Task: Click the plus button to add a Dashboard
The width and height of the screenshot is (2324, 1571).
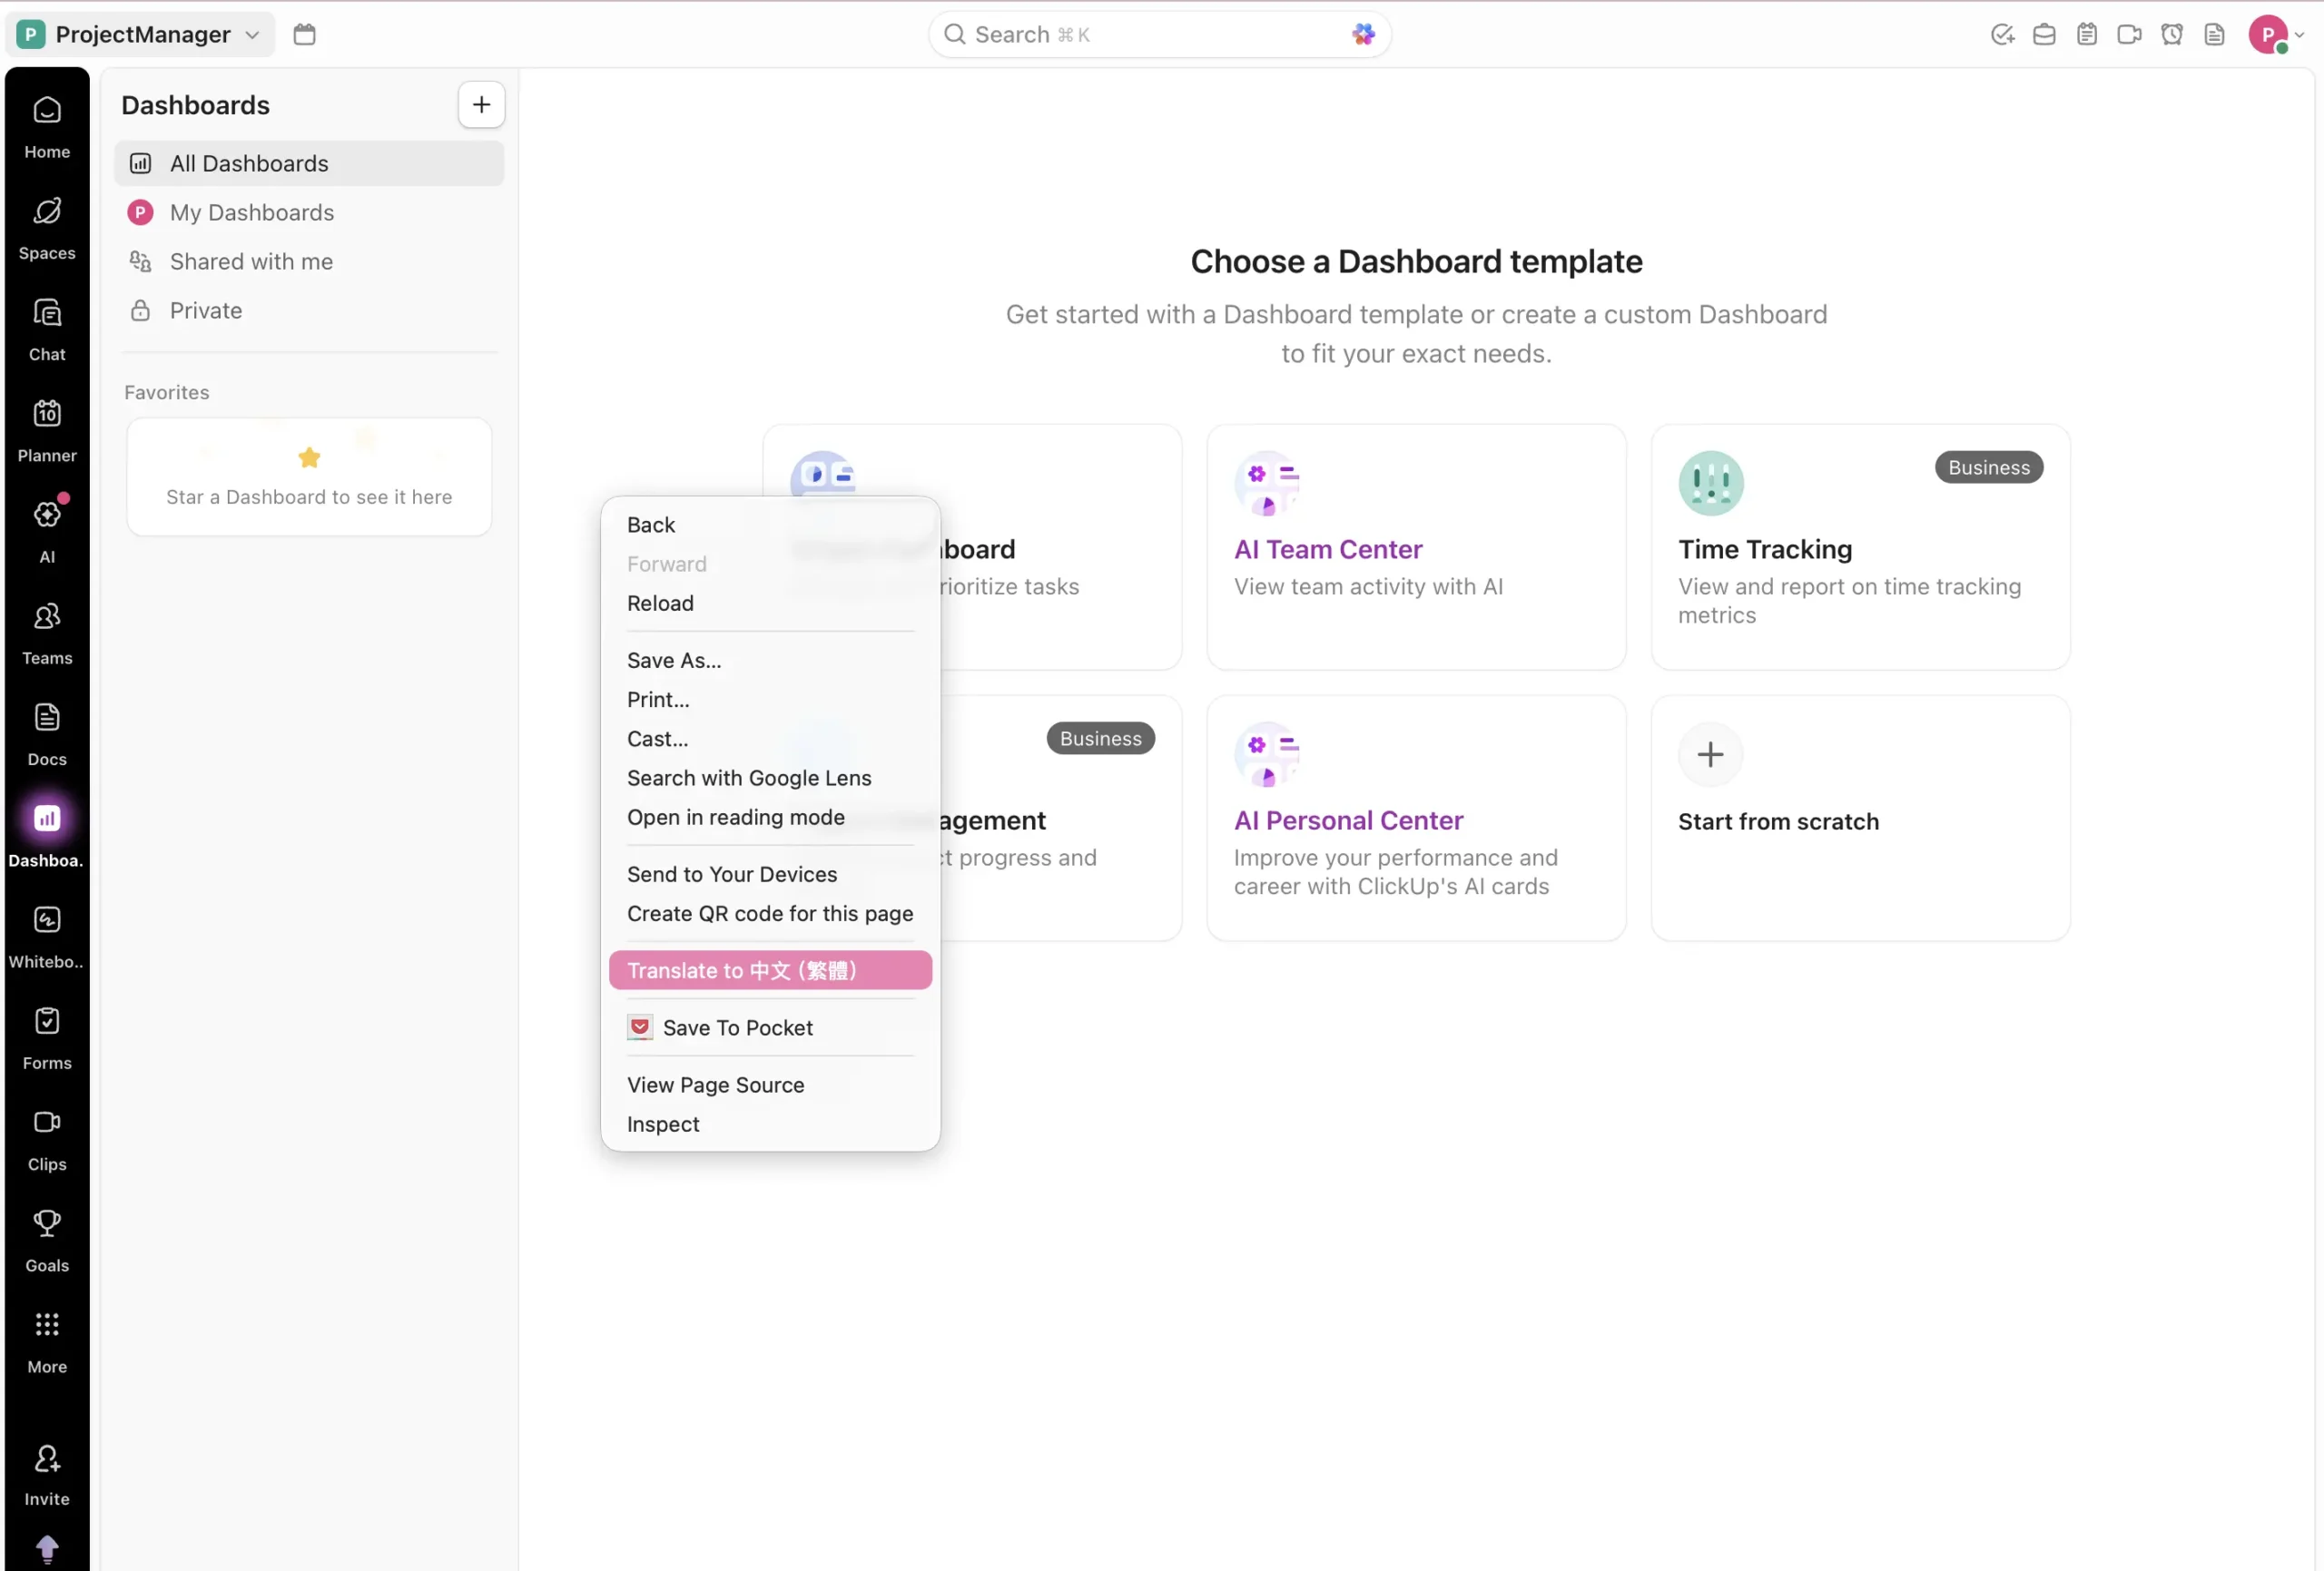Action: 481,104
